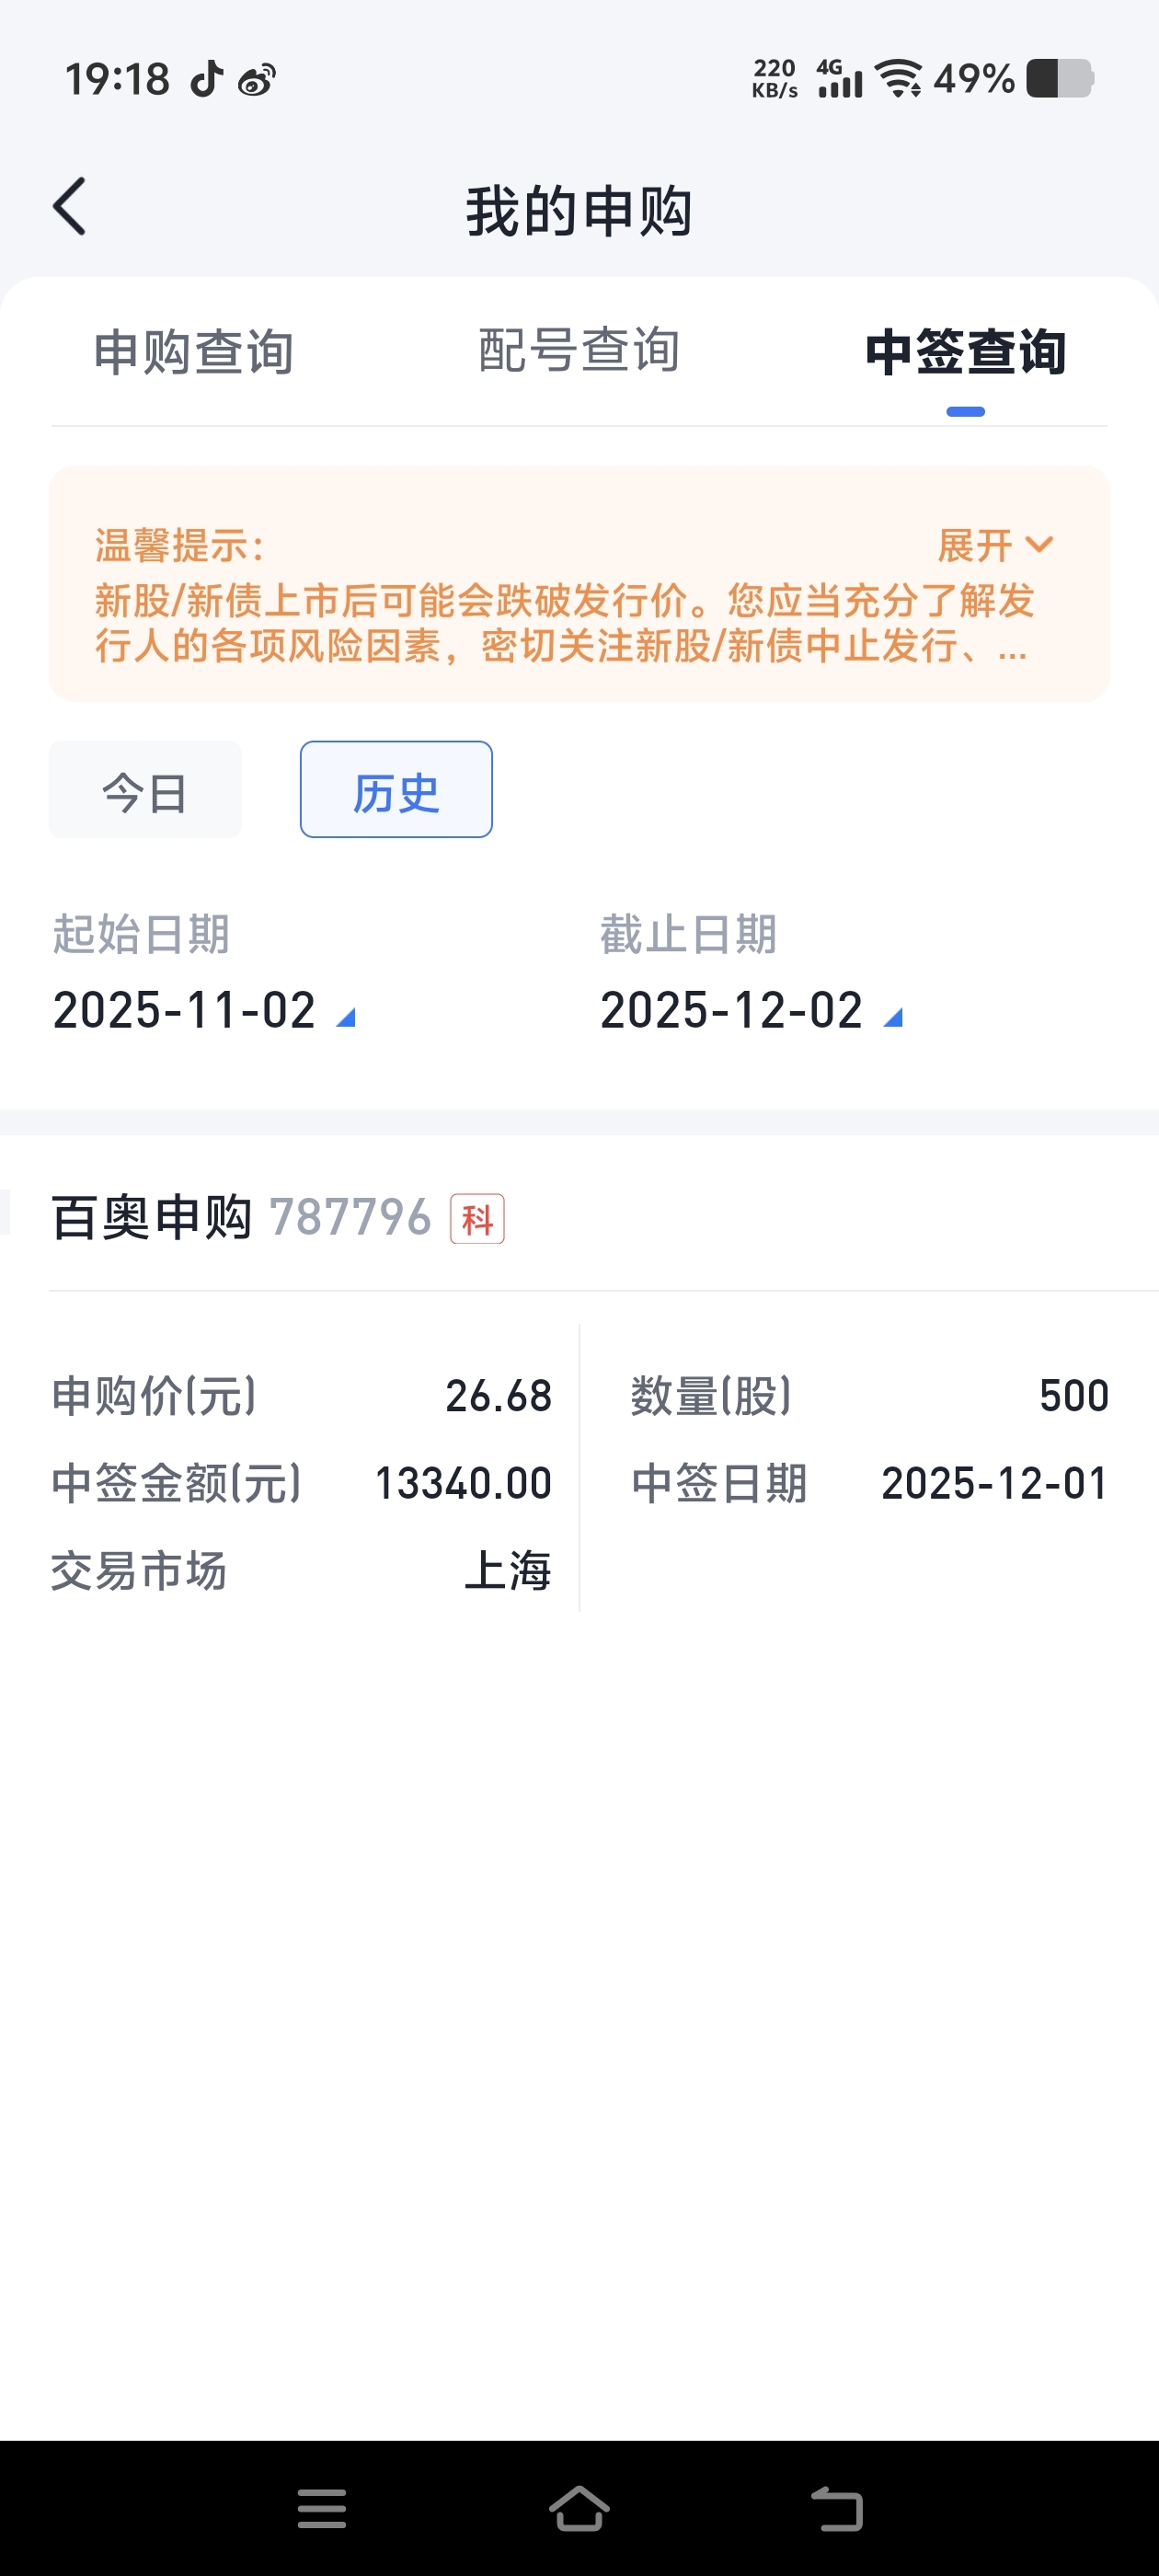This screenshot has width=1159, height=2576.
Task: Open the 截止日期 date picker
Action: click(750, 1010)
